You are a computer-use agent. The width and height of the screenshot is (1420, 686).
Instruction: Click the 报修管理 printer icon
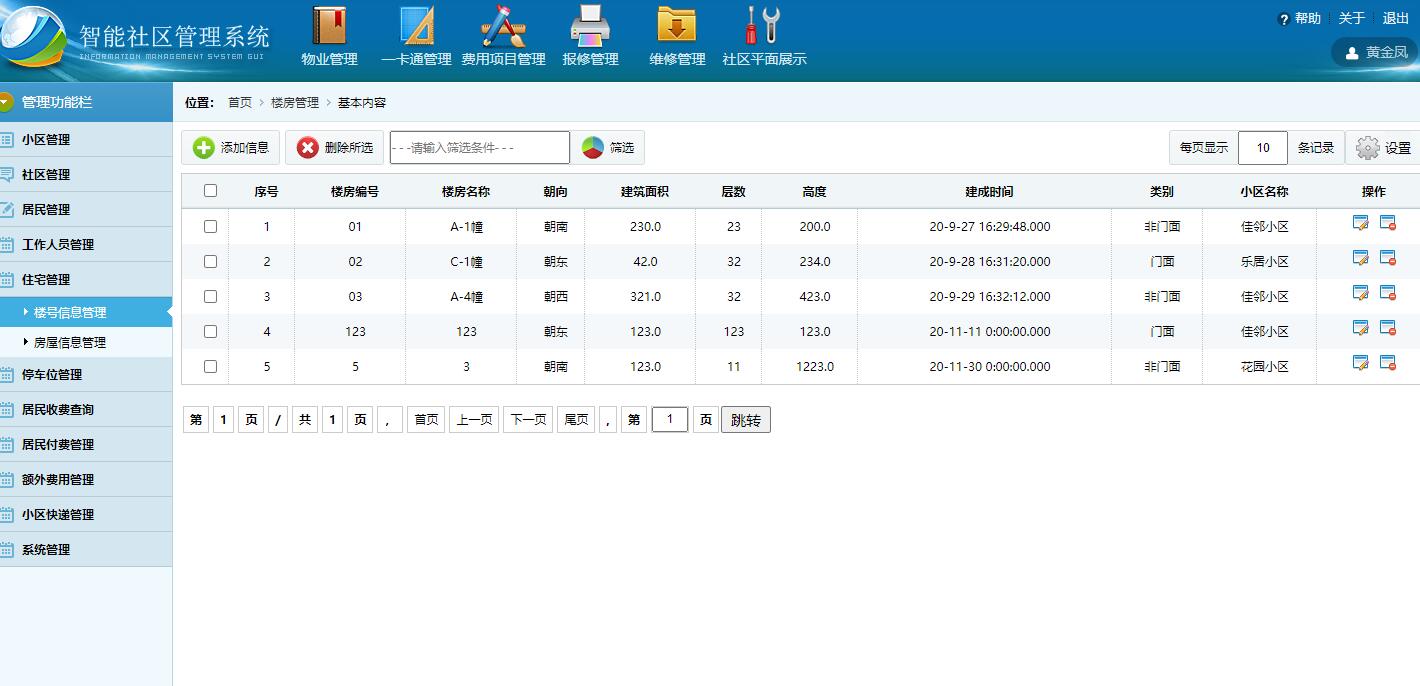click(x=590, y=26)
